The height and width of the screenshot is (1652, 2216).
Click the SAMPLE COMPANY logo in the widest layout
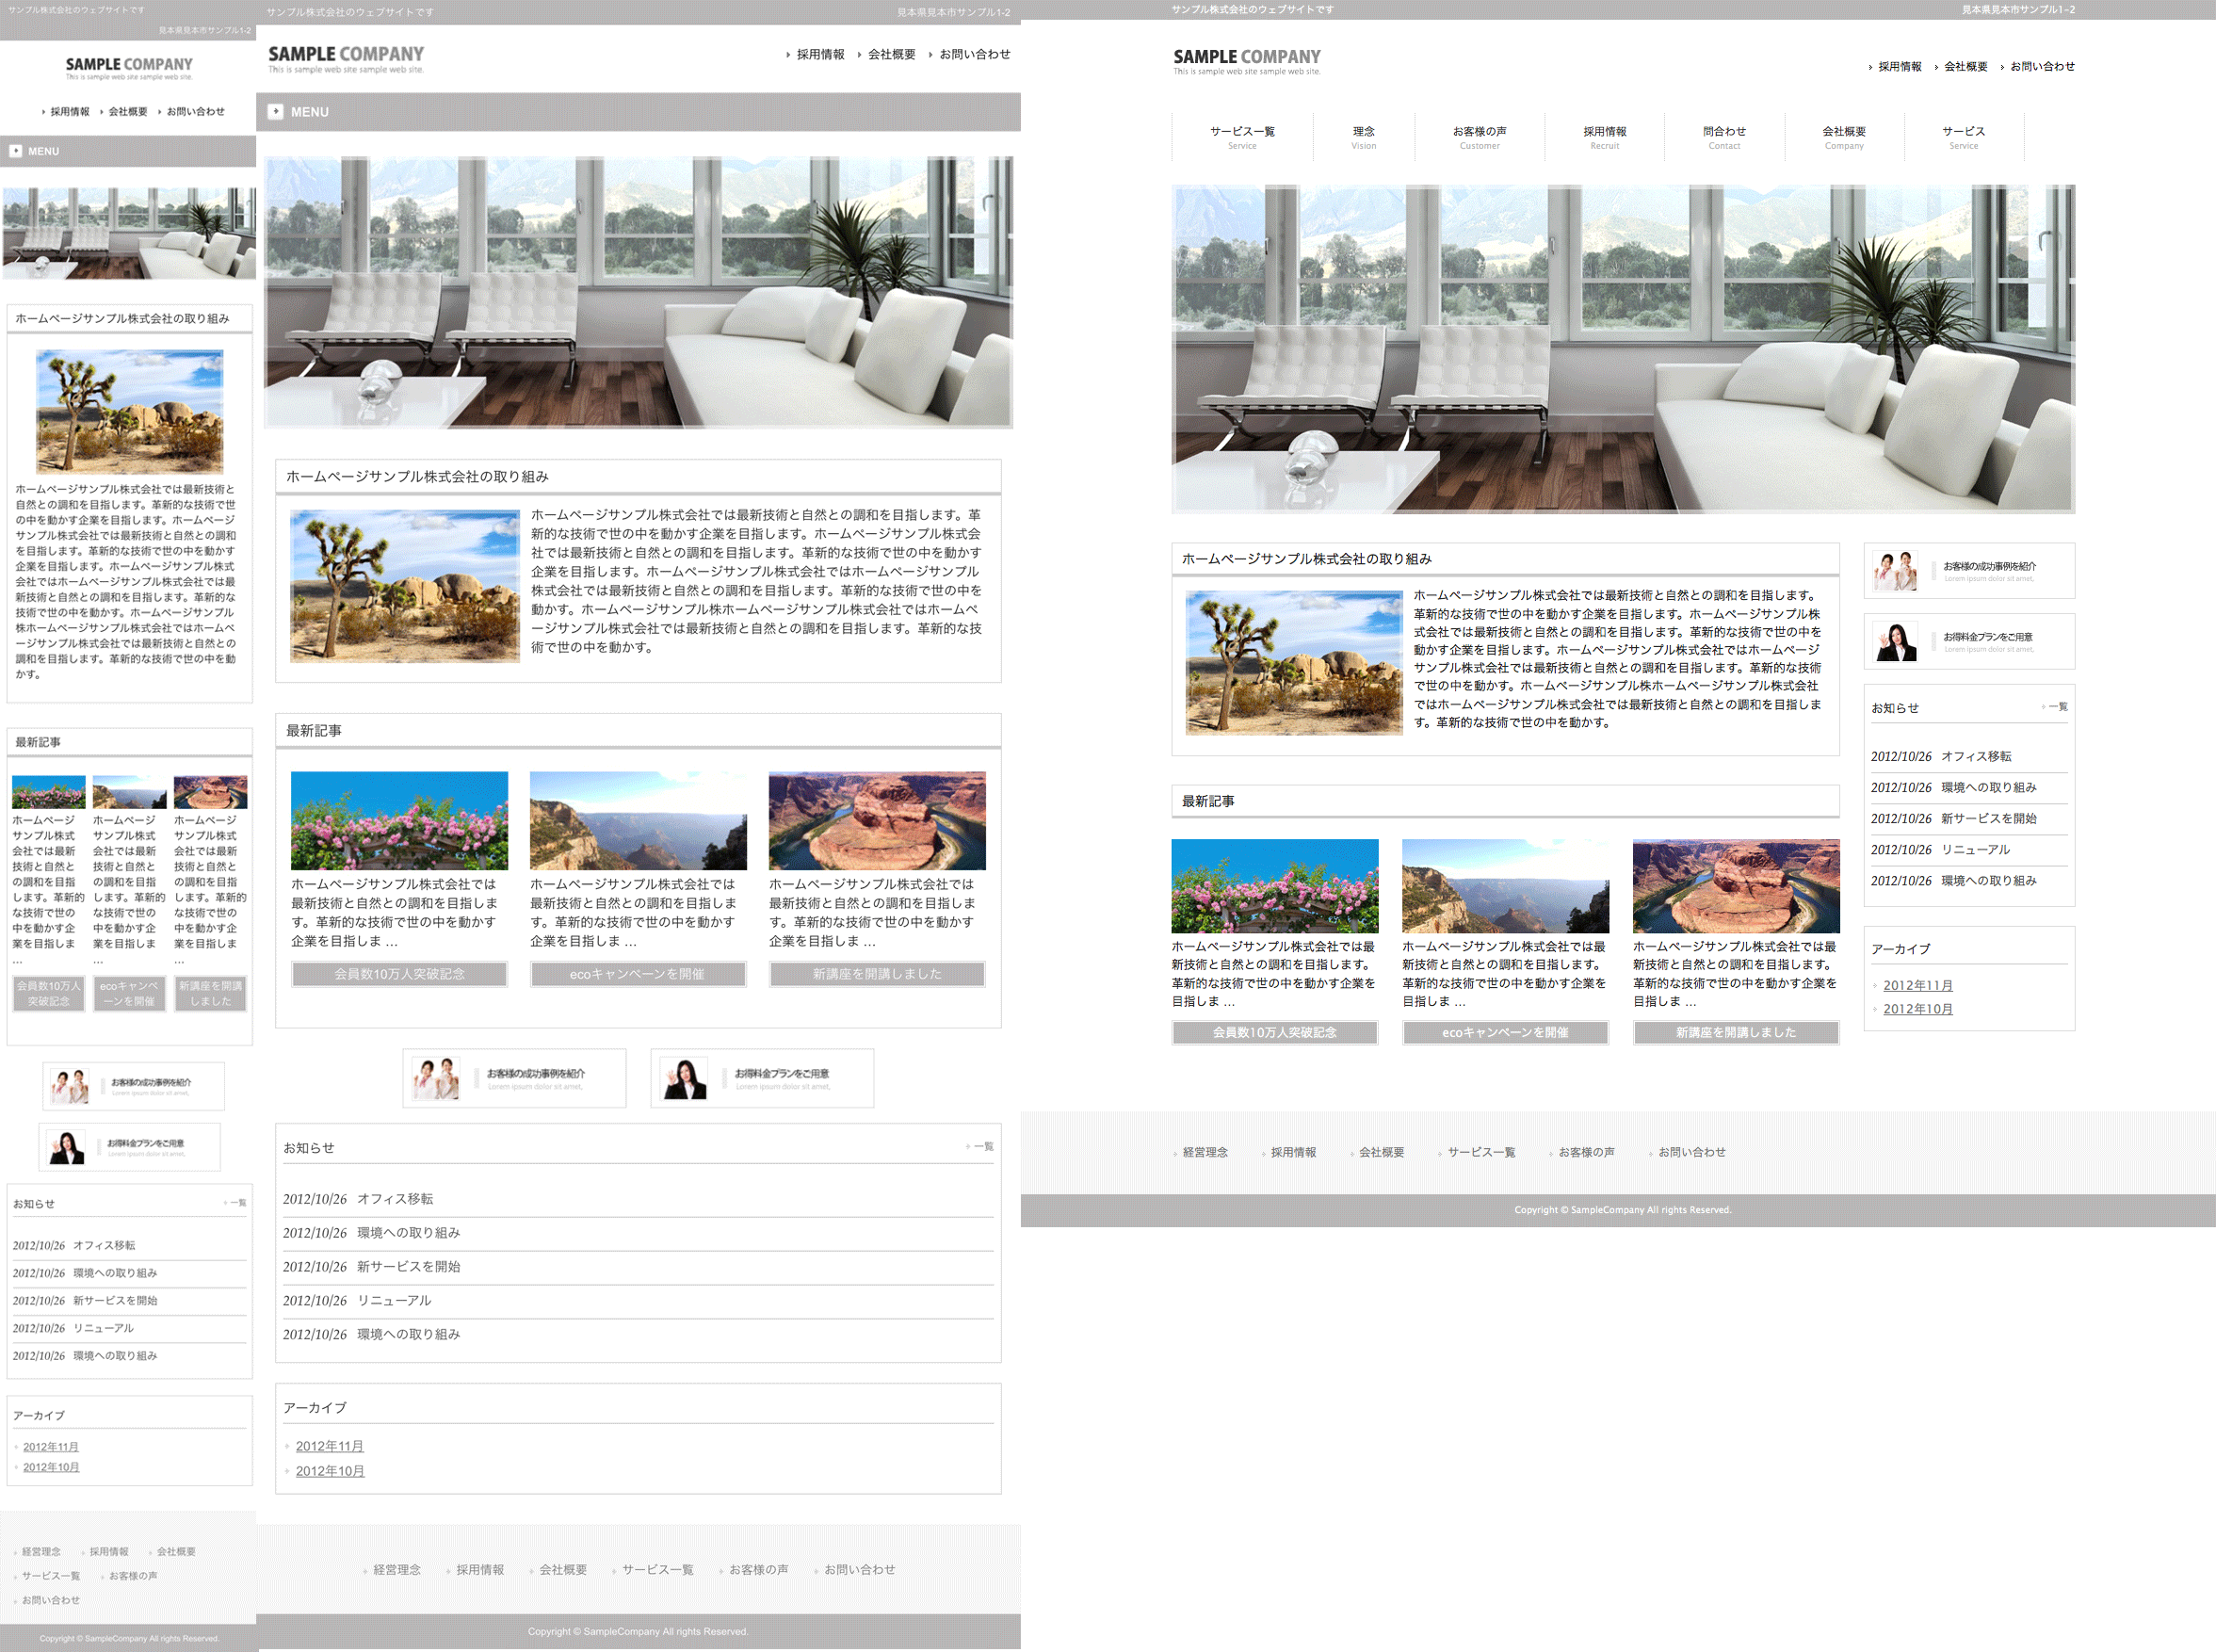1246,61
